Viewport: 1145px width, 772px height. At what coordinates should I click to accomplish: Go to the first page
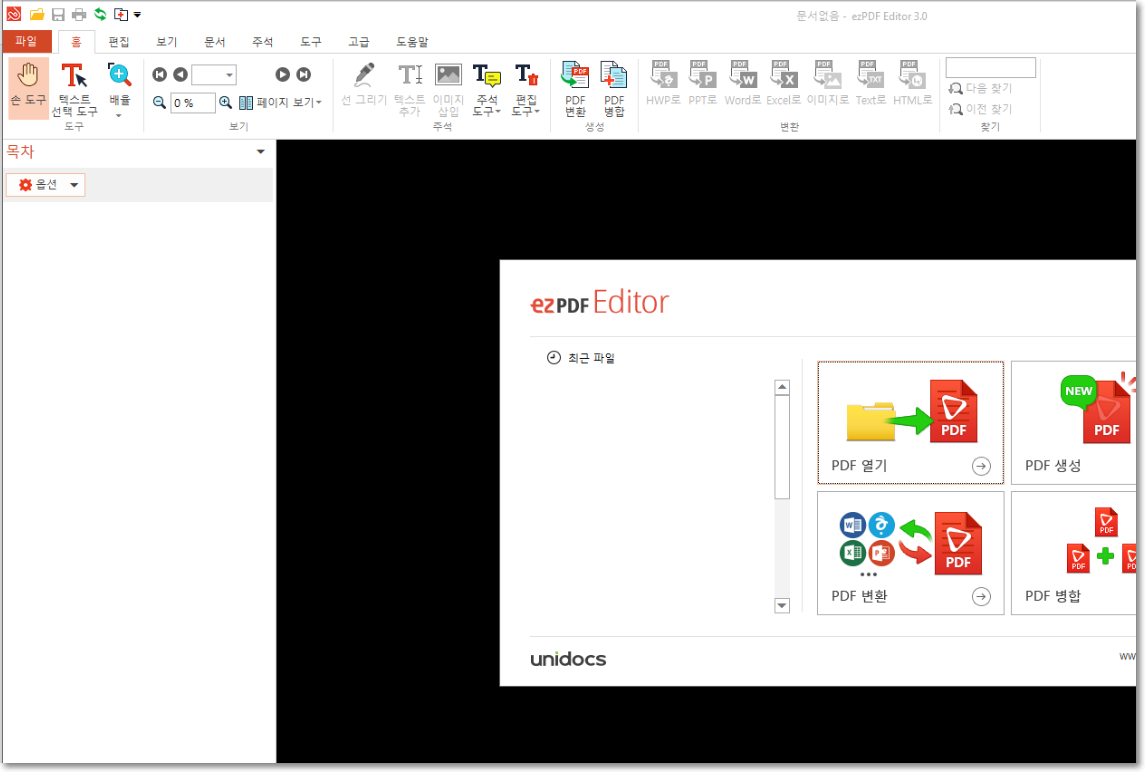coord(160,74)
